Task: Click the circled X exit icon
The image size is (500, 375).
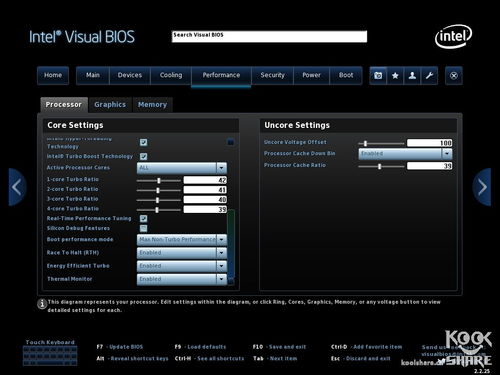Action: point(454,76)
